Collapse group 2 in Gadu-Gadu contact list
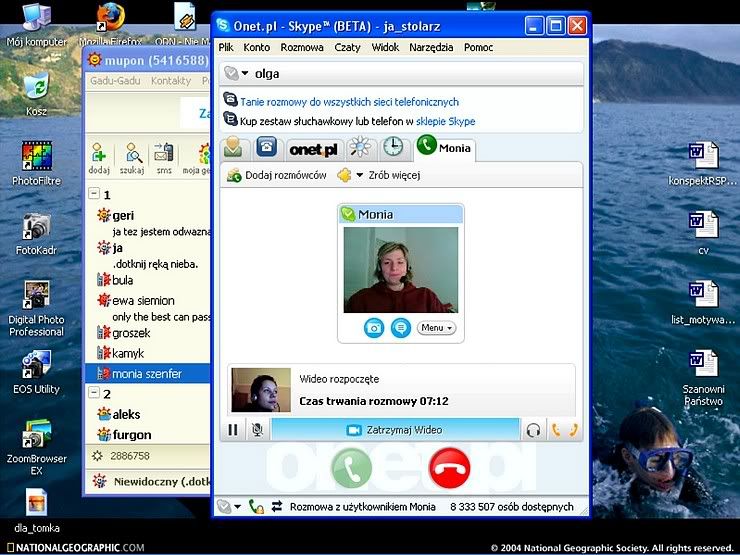Screen dimensions: 740x555 [94, 392]
